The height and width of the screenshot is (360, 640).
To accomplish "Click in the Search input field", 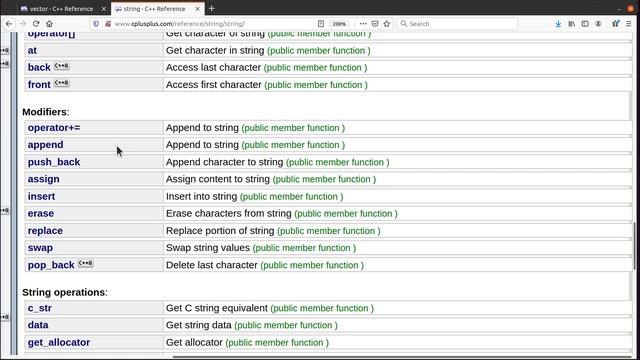I will 457,24.
